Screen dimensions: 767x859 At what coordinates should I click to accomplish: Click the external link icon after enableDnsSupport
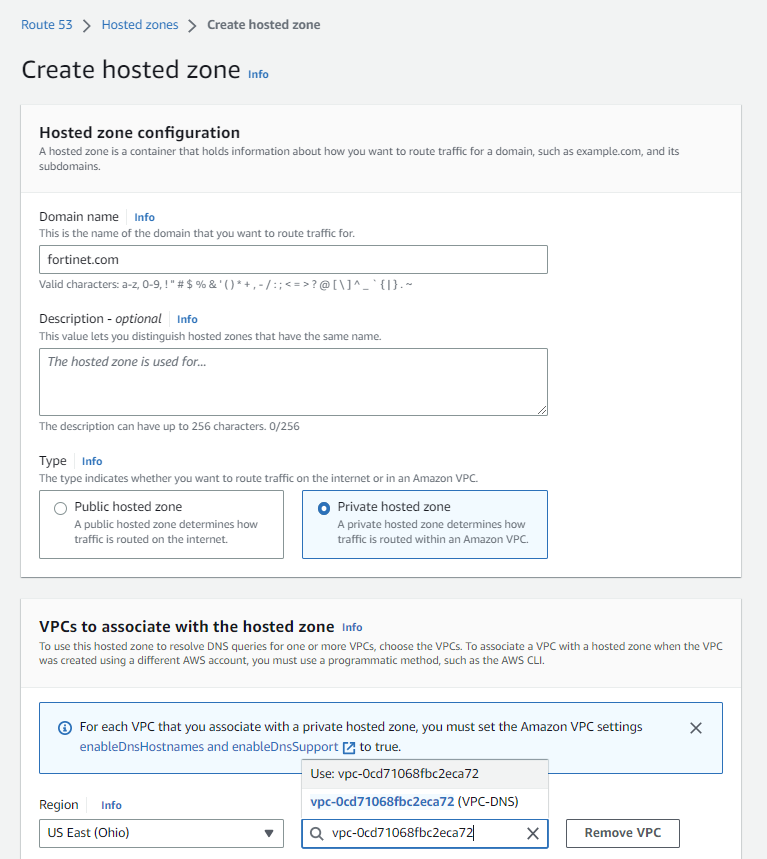tap(349, 747)
